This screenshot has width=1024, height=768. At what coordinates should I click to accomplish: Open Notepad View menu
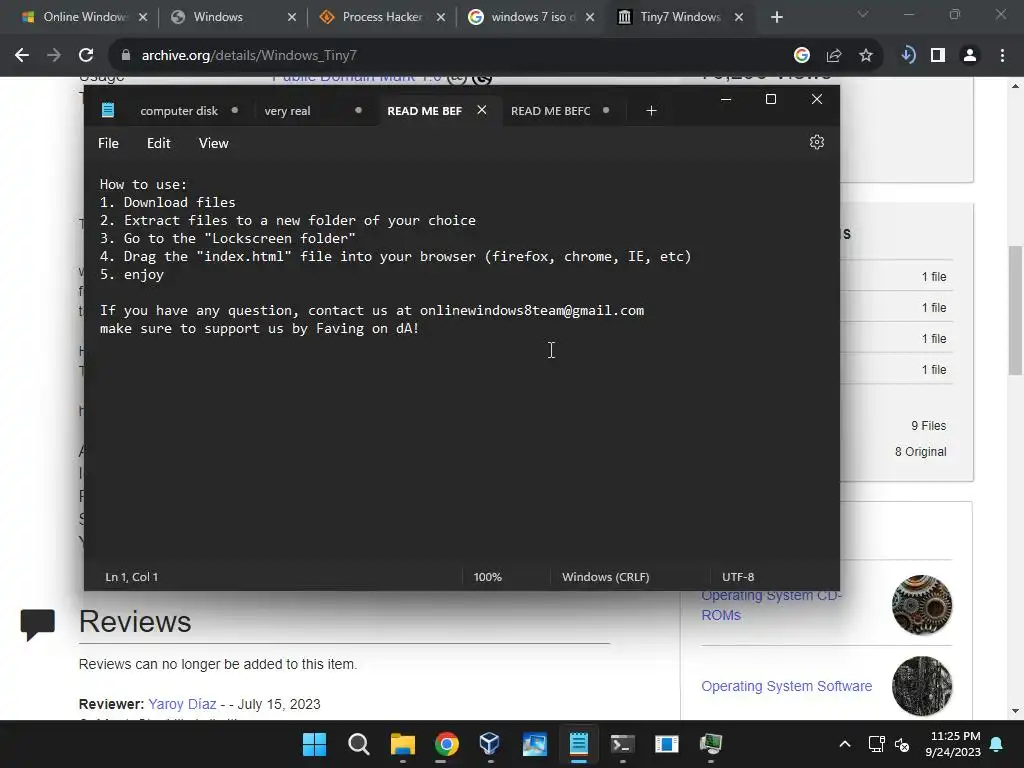[x=214, y=143]
